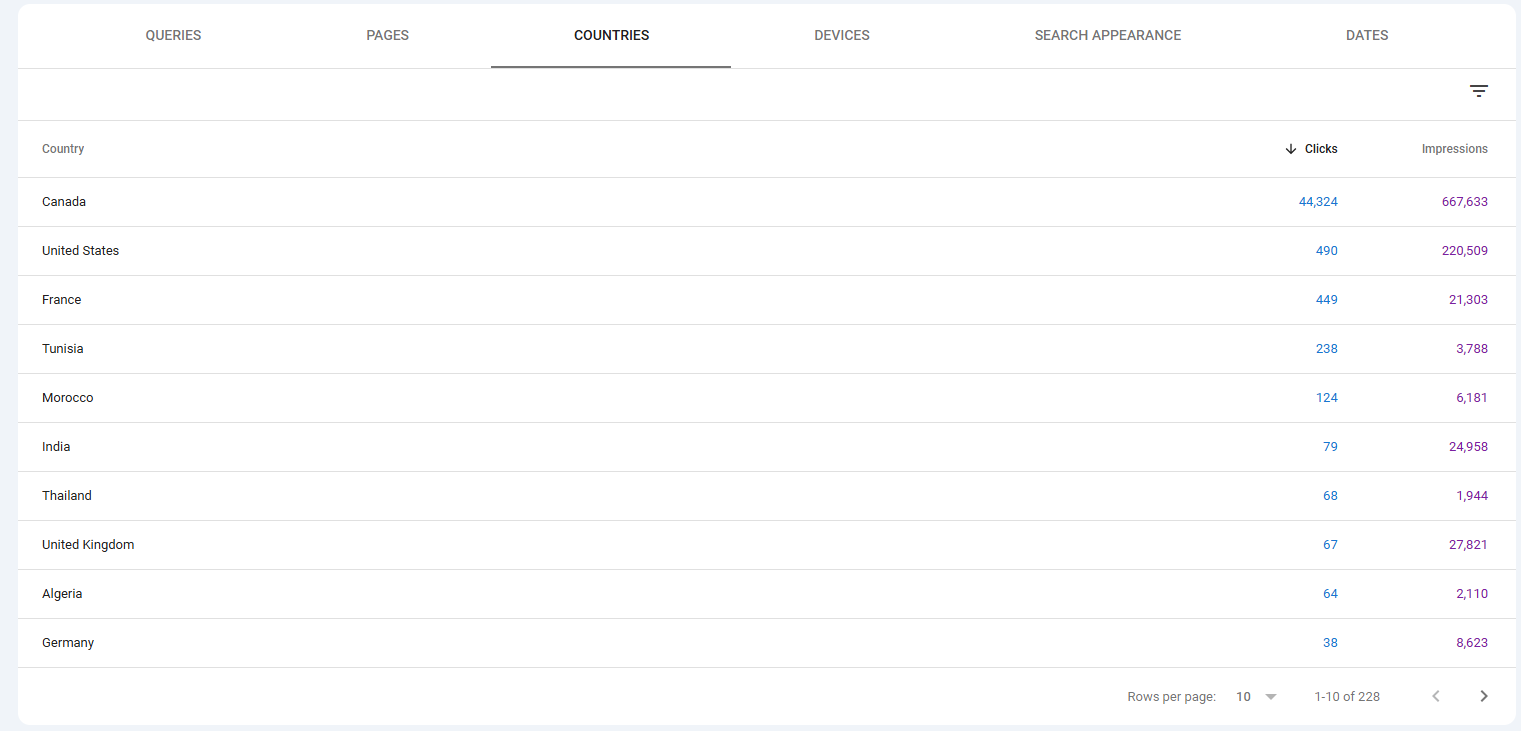
Task: Click the sort arrow beside Clicks
Action: point(1291,149)
